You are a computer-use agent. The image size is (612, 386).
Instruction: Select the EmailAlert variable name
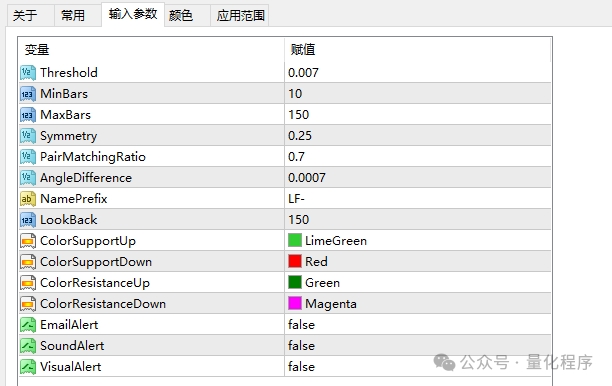69,325
